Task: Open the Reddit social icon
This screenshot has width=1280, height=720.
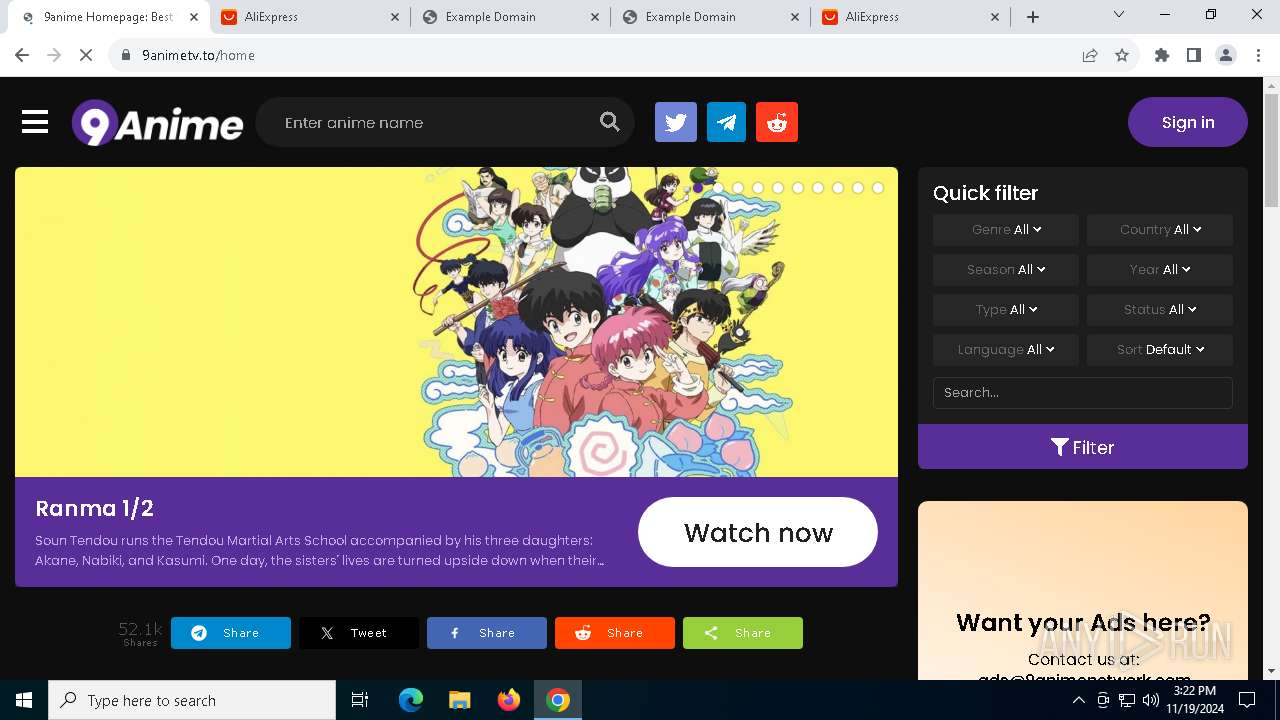Action: tap(777, 122)
